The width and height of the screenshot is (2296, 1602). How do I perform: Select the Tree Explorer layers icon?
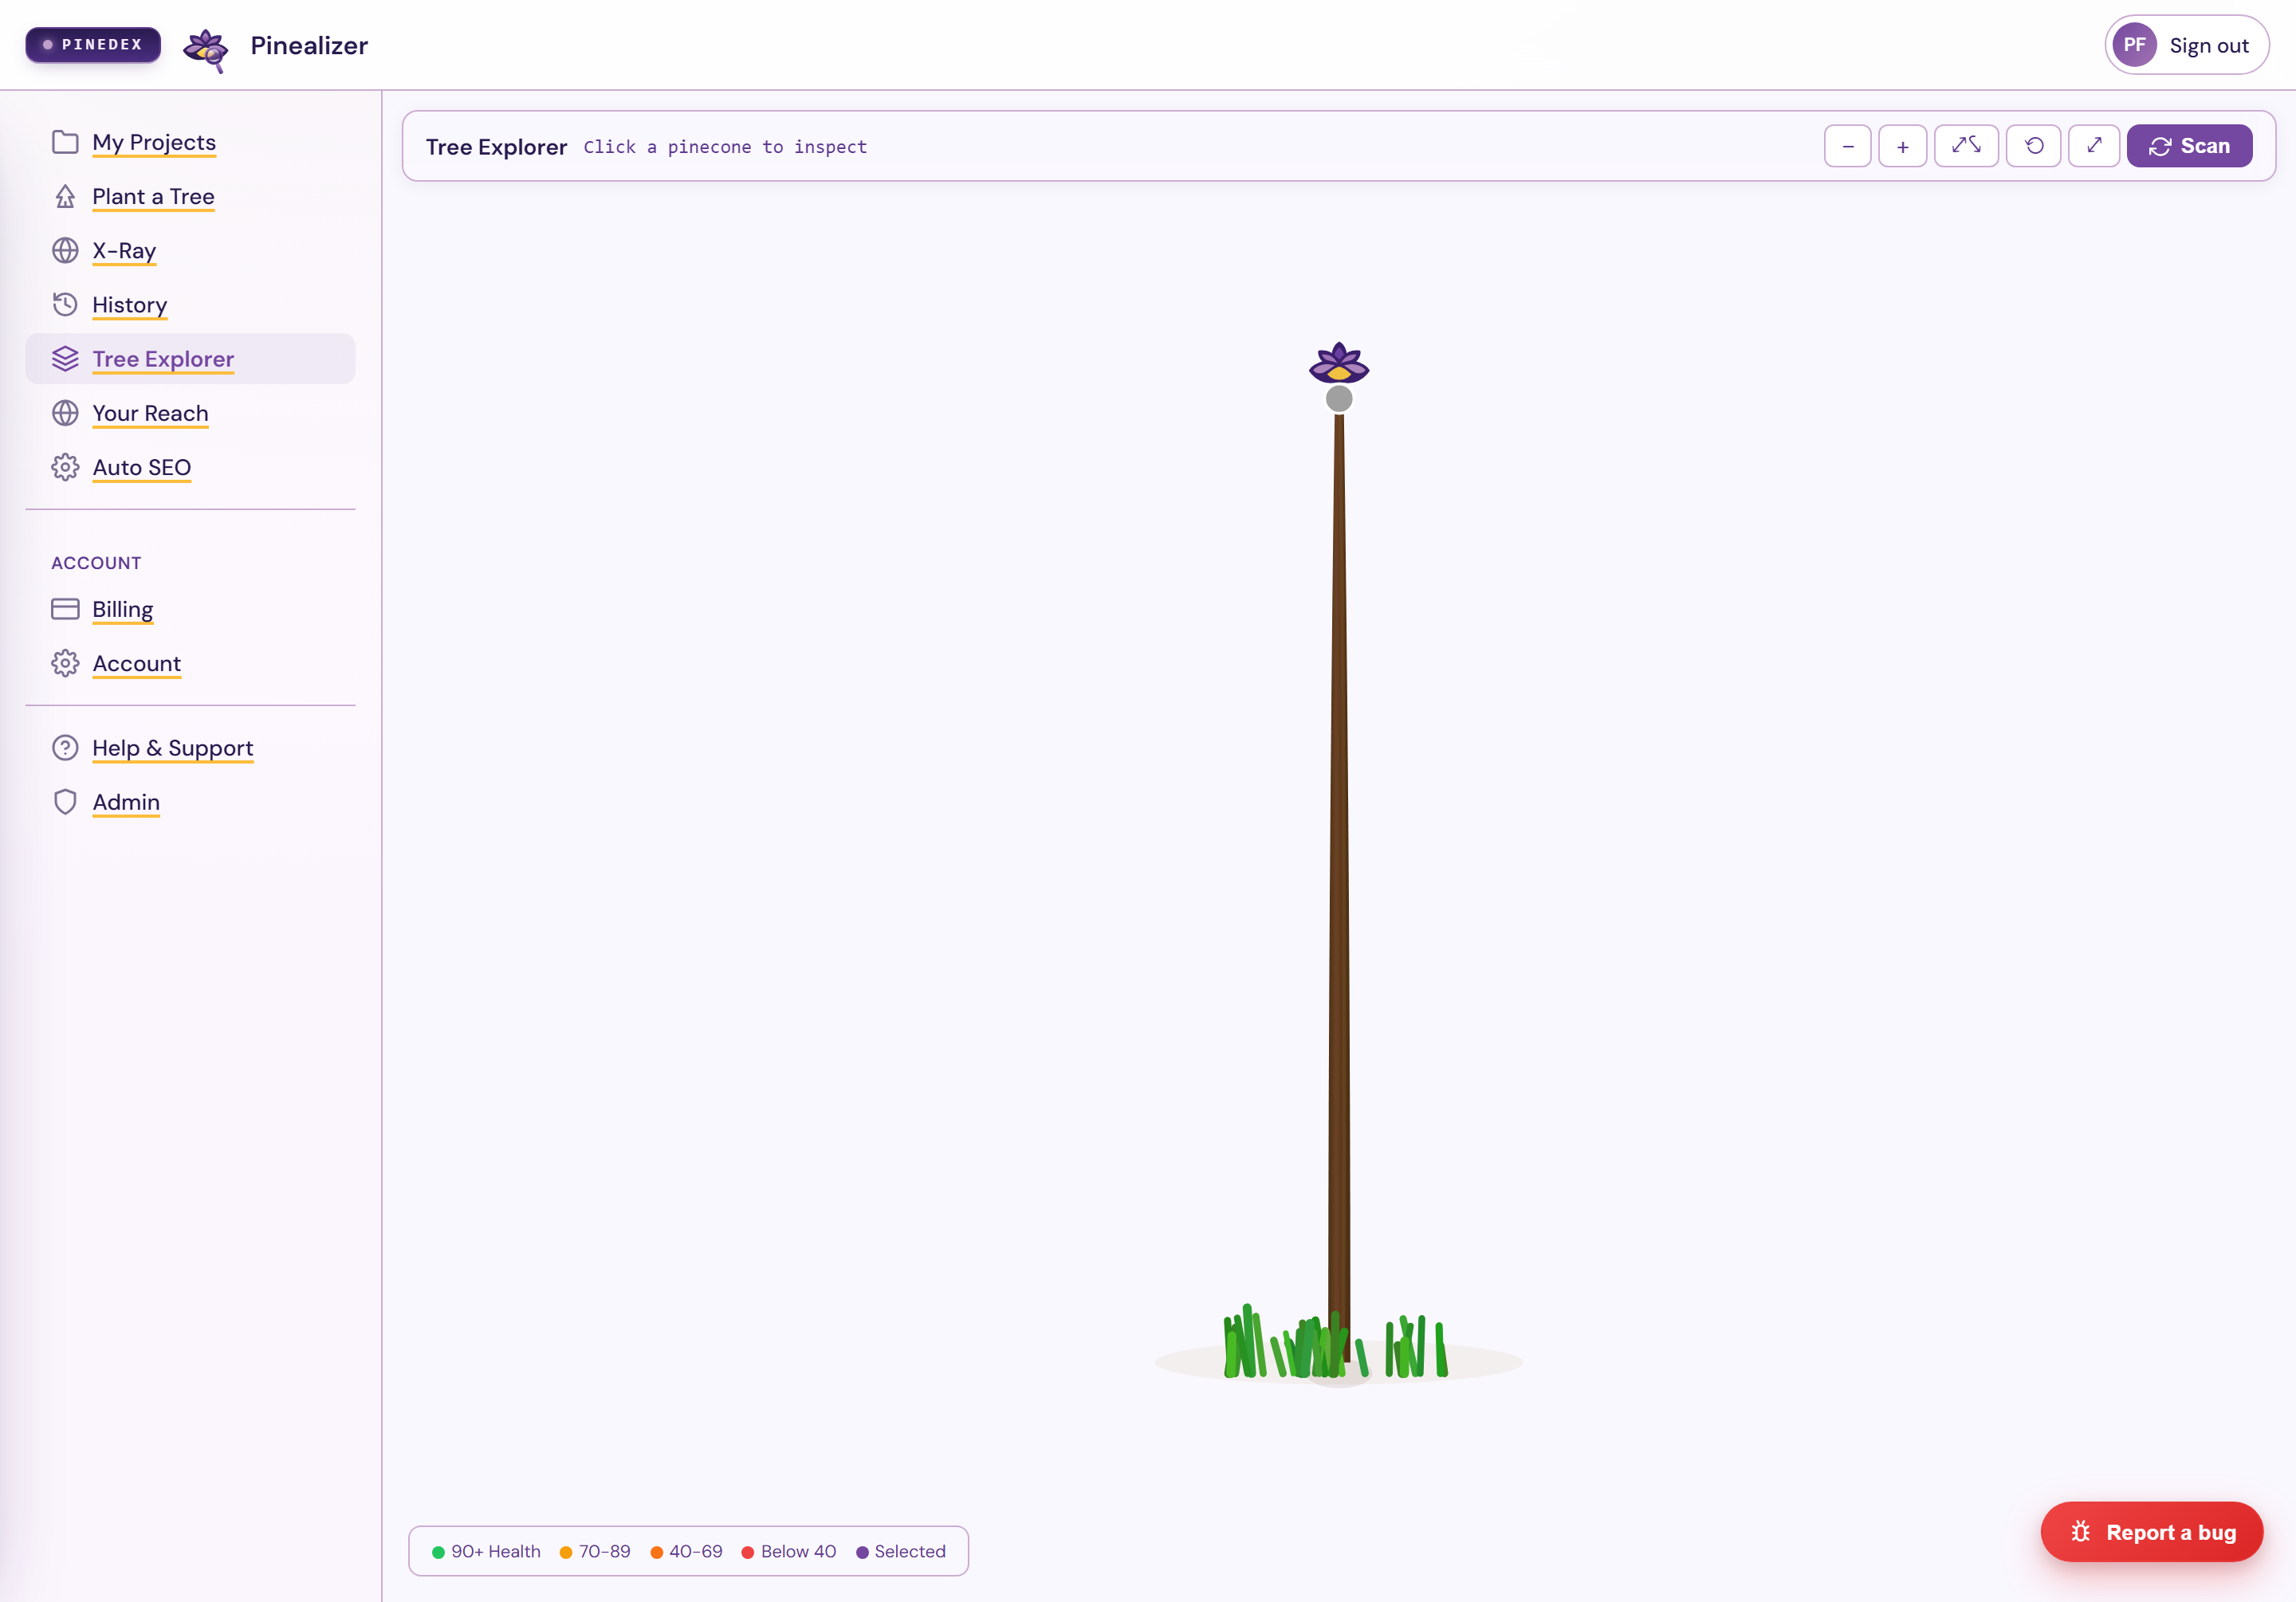65,358
